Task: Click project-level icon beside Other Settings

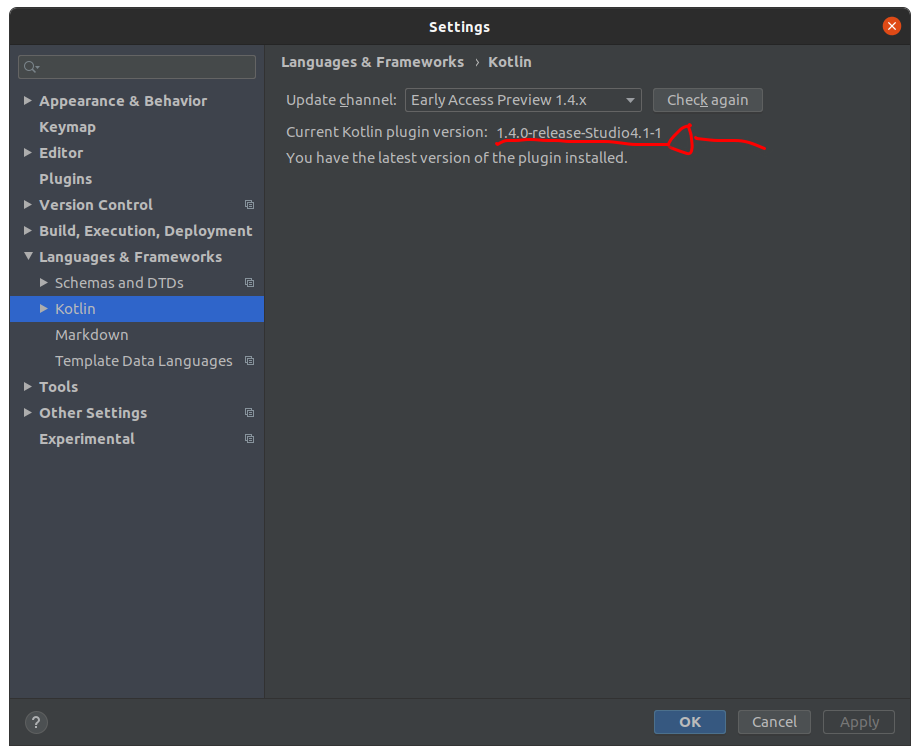Action: (x=249, y=413)
